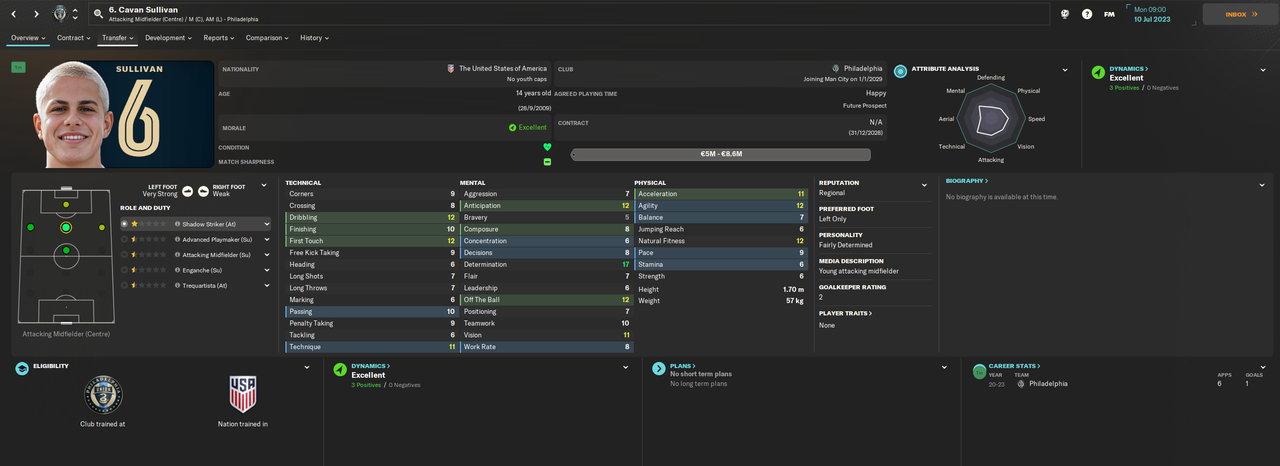Click the Career Stats panel icon
This screenshot has height=466, width=1280.
click(x=980, y=370)
